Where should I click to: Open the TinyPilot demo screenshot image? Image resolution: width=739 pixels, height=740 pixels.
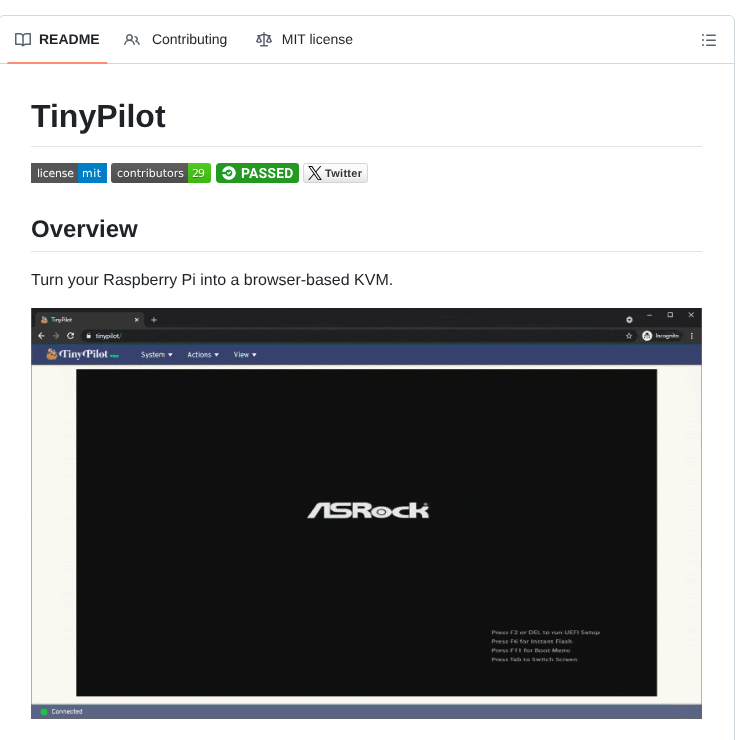click(x=366, y=513)
